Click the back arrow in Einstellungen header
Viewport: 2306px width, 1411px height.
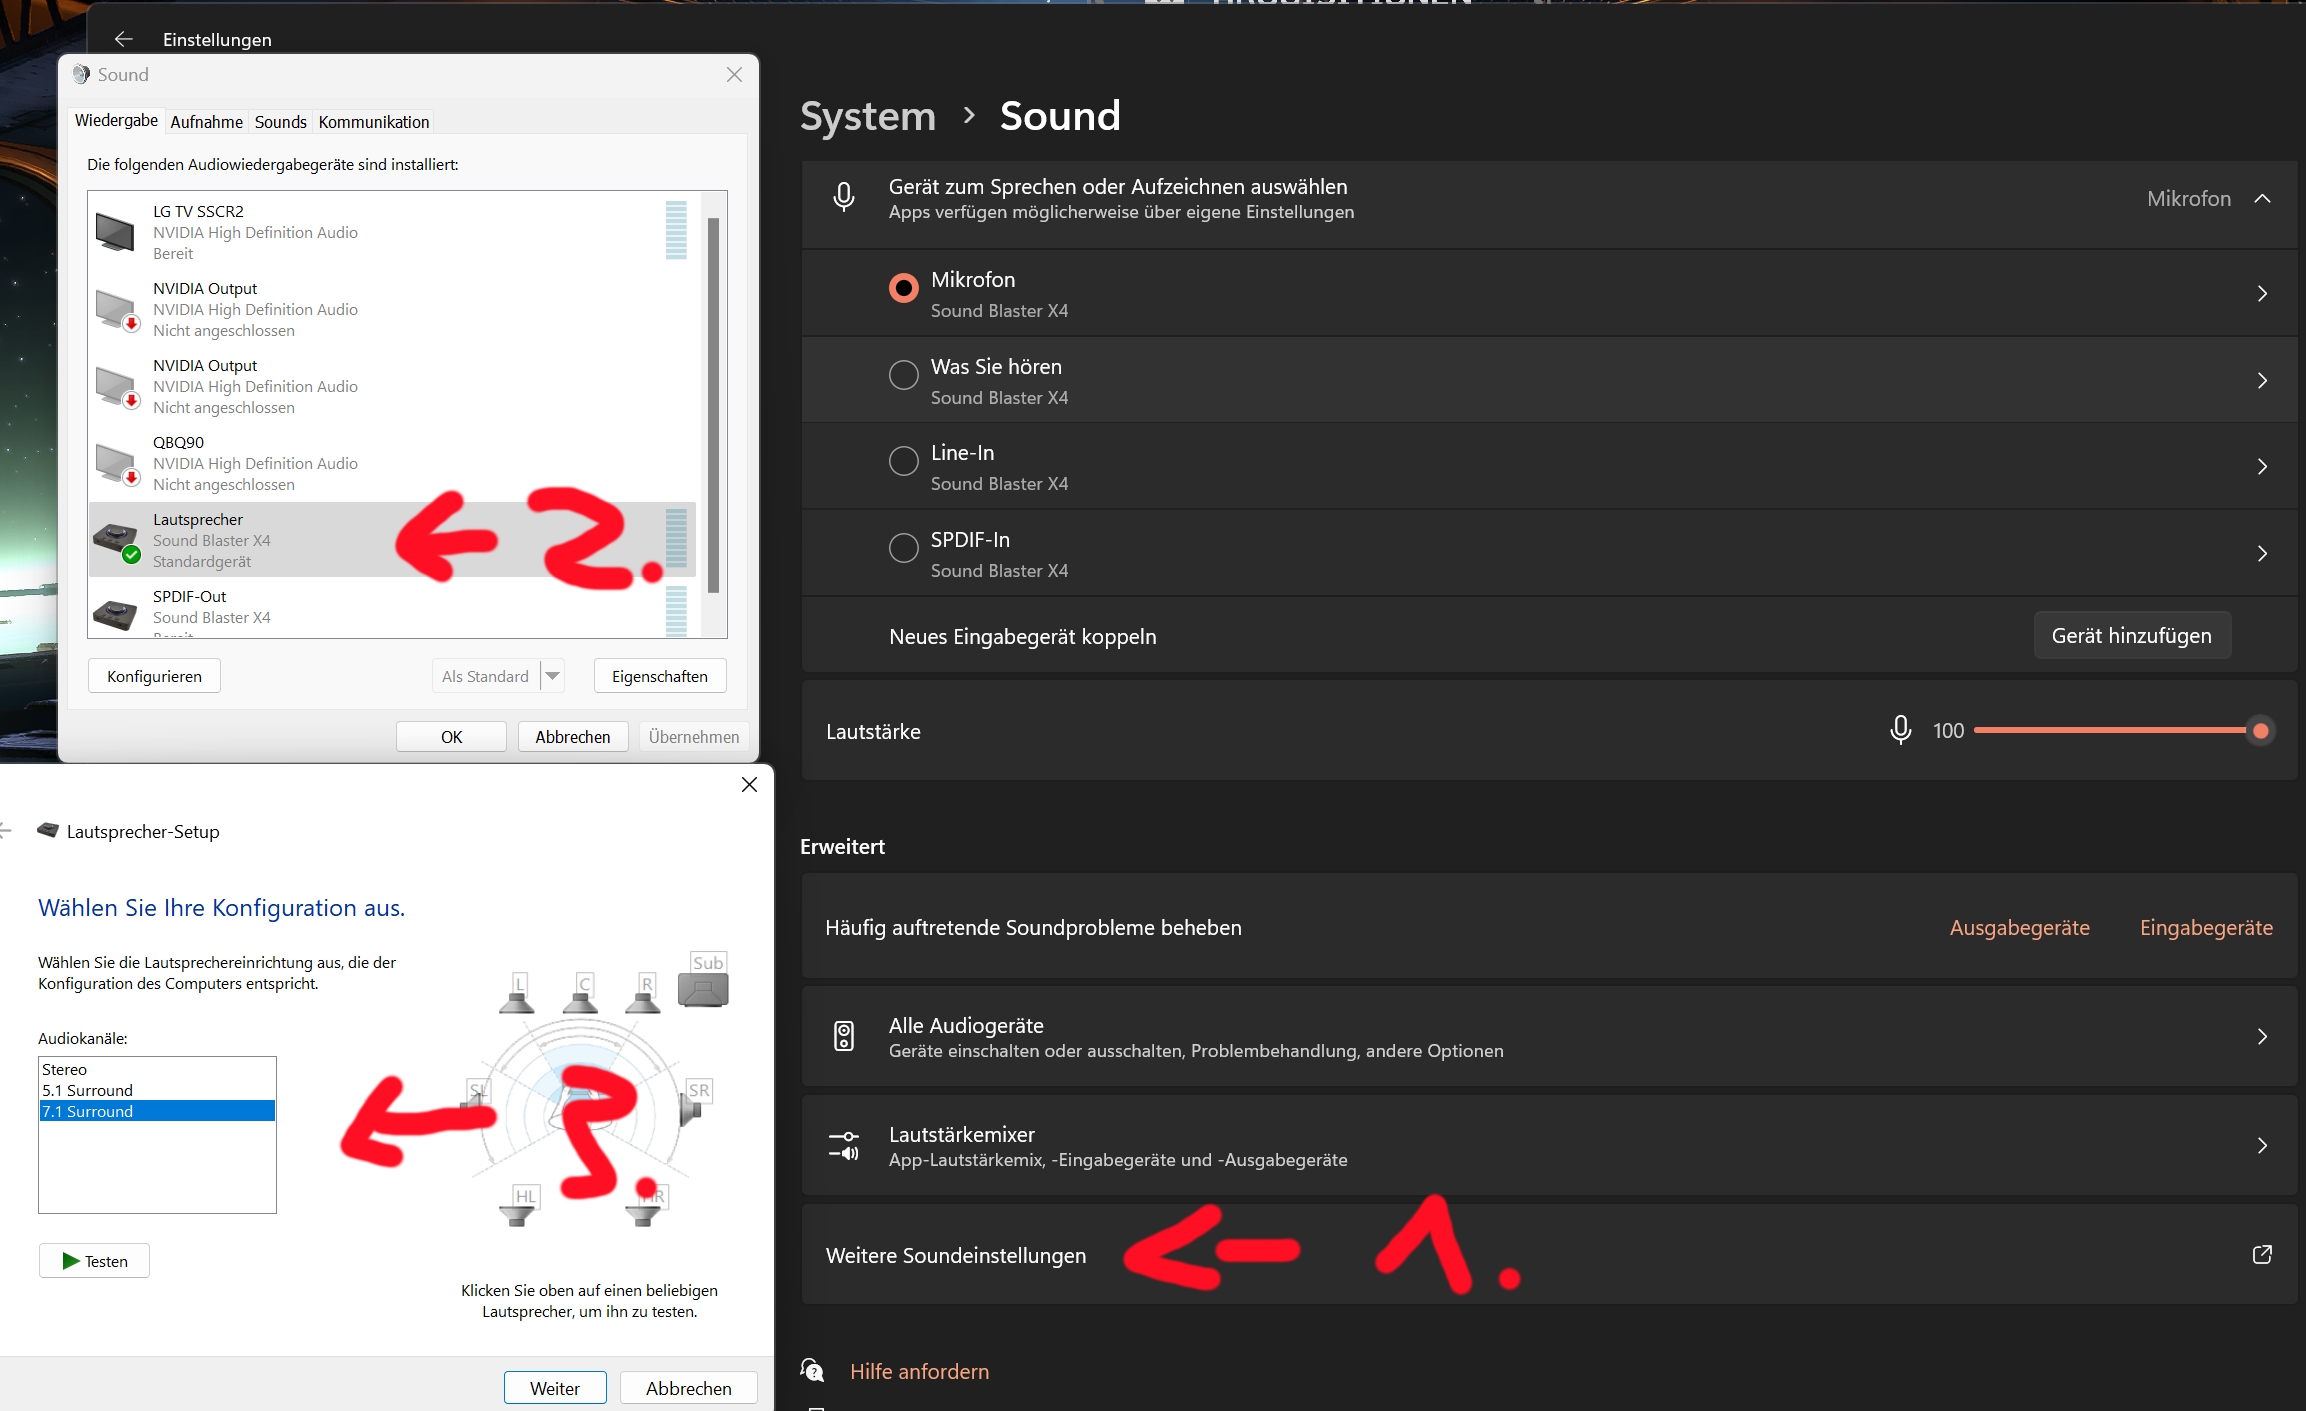123,39
